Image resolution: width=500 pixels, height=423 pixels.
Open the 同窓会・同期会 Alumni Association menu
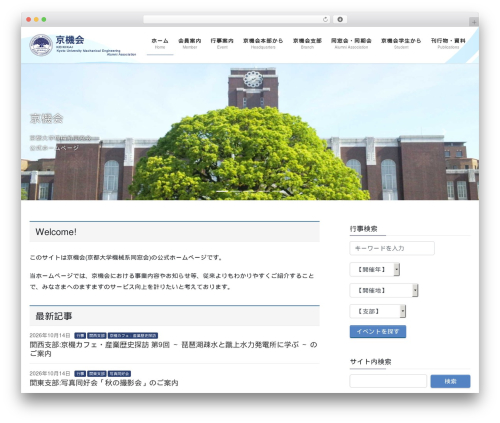tap(351, 43)
